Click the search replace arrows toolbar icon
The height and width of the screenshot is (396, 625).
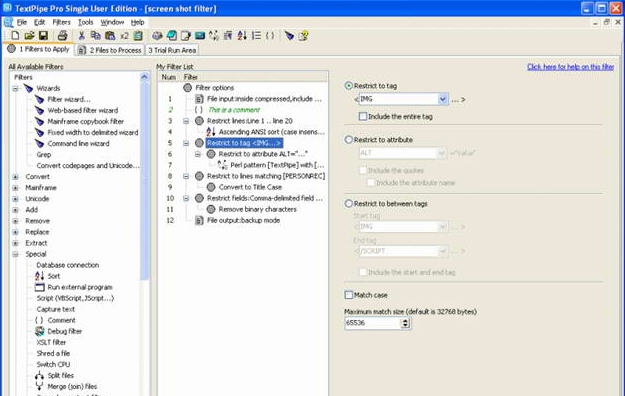click(x=214, y=35)
